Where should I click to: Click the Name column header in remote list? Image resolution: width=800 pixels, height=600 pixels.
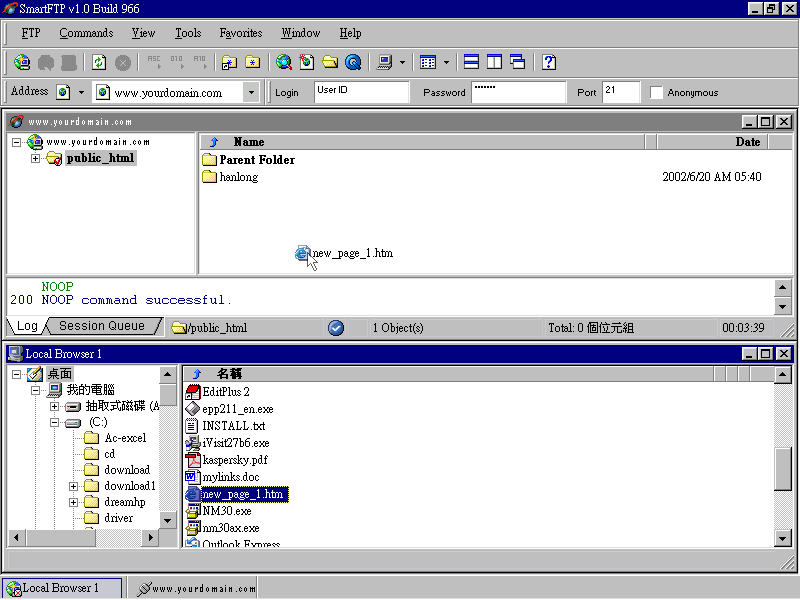tap(422, 142)
